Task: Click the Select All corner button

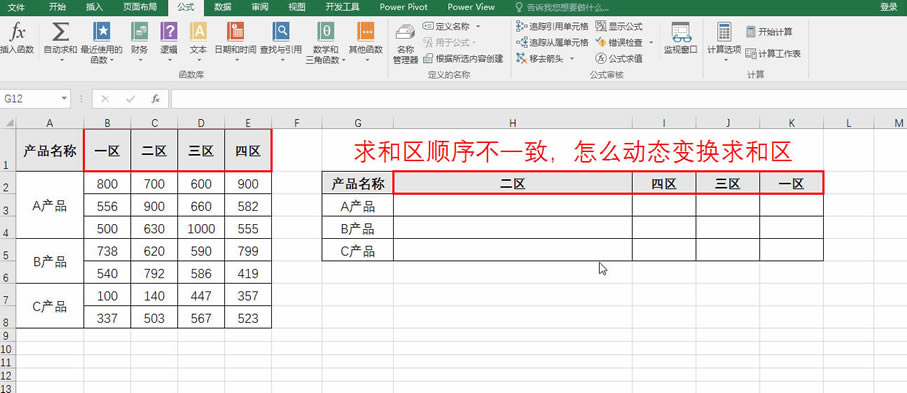Action: point(8,123)
